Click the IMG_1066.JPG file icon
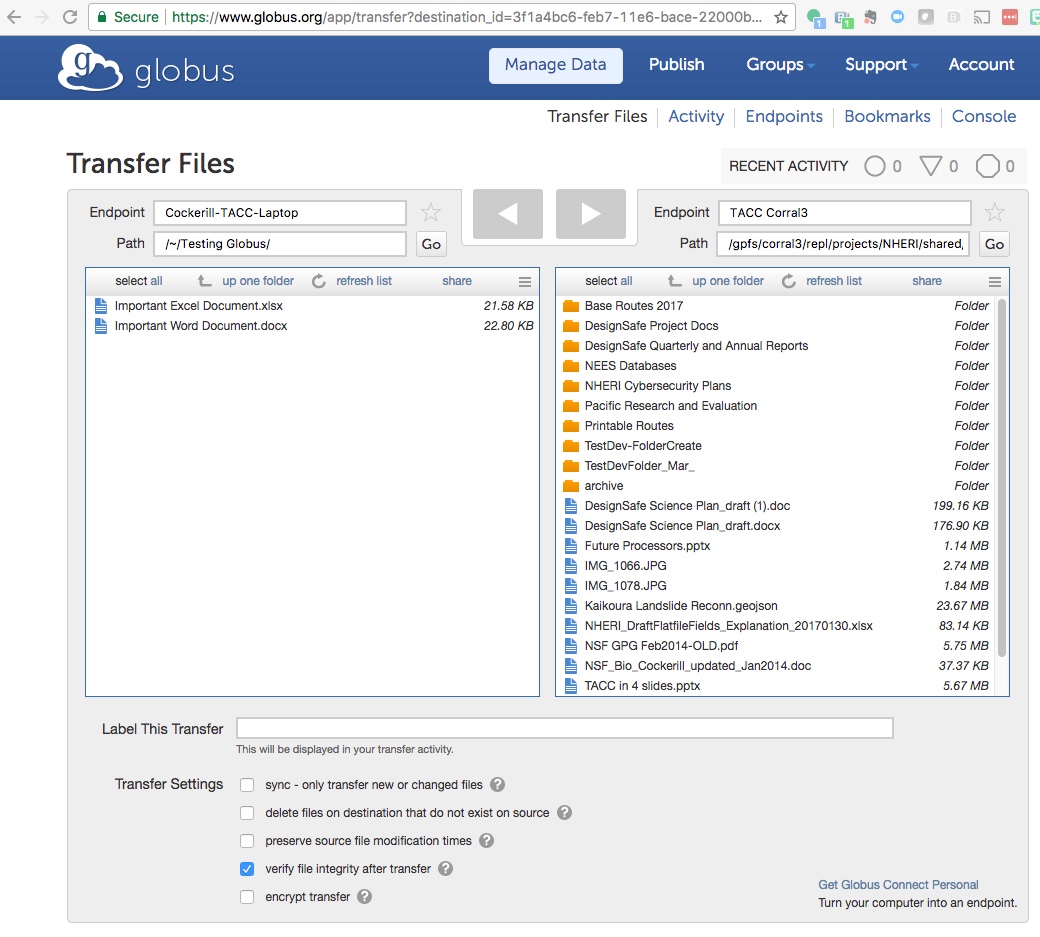The height and width of the screenshot is (937, 1040). tap(570, 566)
